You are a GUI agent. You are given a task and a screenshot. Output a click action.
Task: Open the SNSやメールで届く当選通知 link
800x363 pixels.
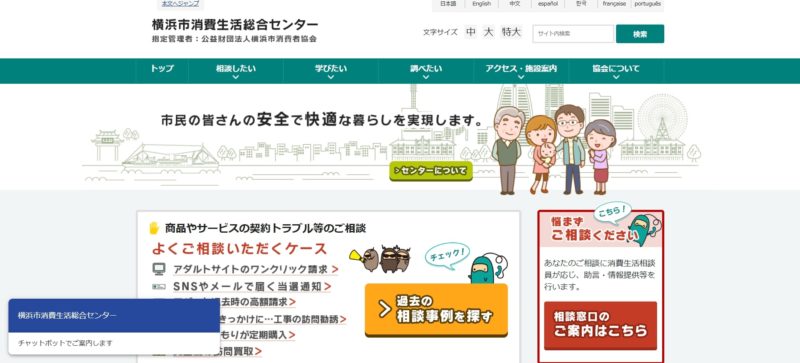pos(252,286)
